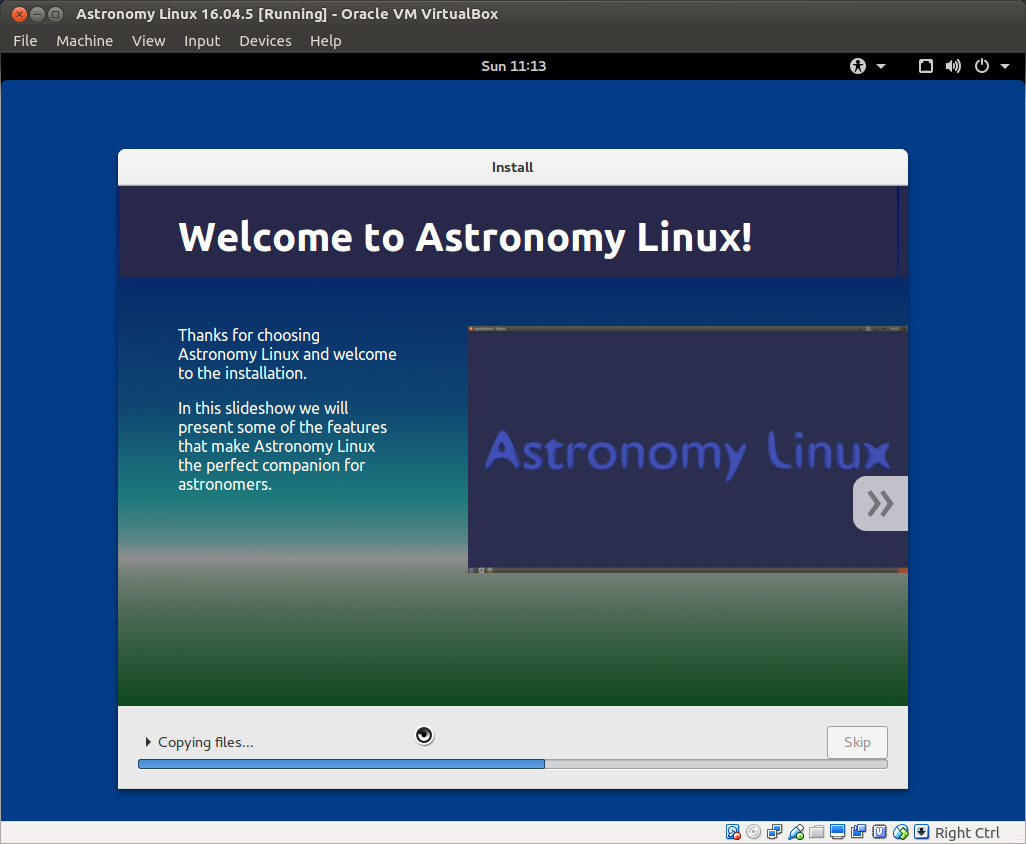This screenshot has width=1026, height=844.
Task: Open the session menu dropdown arrow
Action: (x=1005, y=66)
